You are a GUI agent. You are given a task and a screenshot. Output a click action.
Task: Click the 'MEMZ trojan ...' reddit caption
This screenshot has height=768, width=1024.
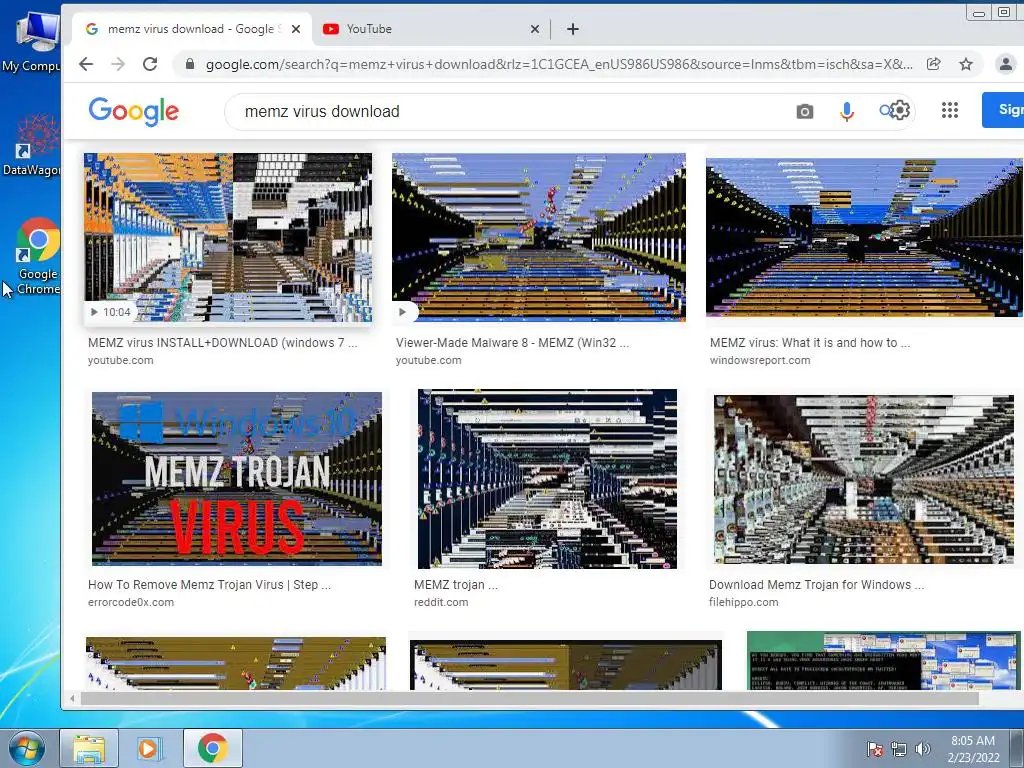[x=456, y=584]
